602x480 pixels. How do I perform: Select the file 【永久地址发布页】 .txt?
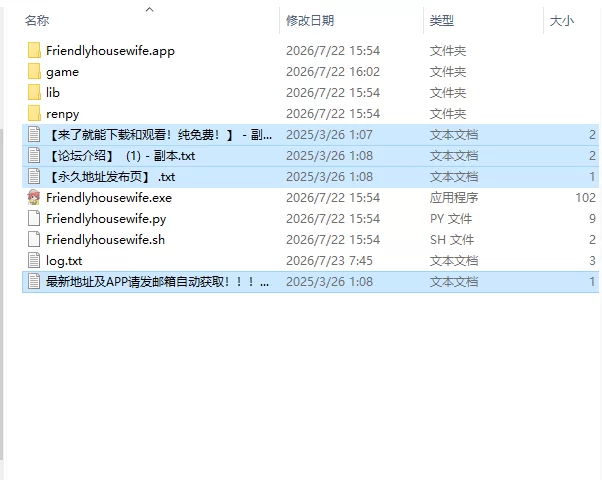pos(111,177)
